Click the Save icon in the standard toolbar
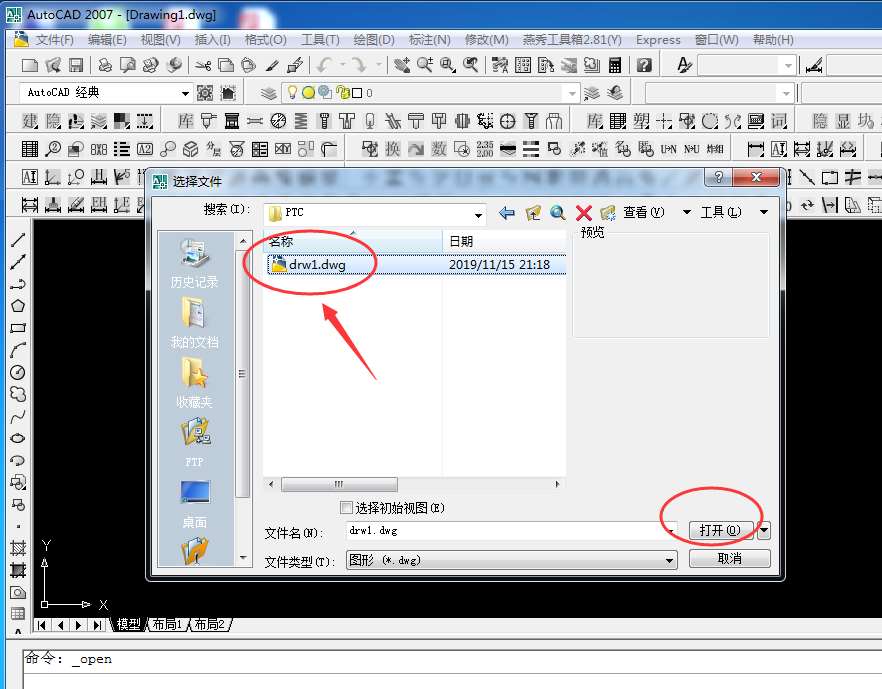882x689 pixels. [76, 65]
